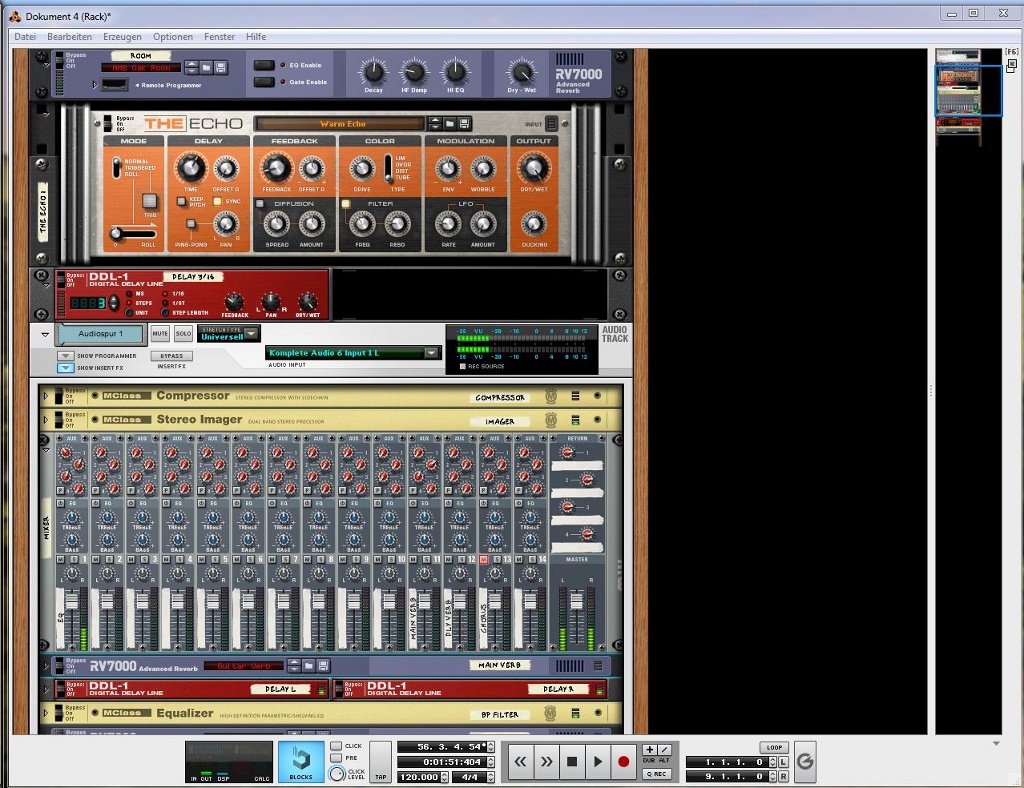Enable the CLICK checkbox in the transport

coord(336,746)
